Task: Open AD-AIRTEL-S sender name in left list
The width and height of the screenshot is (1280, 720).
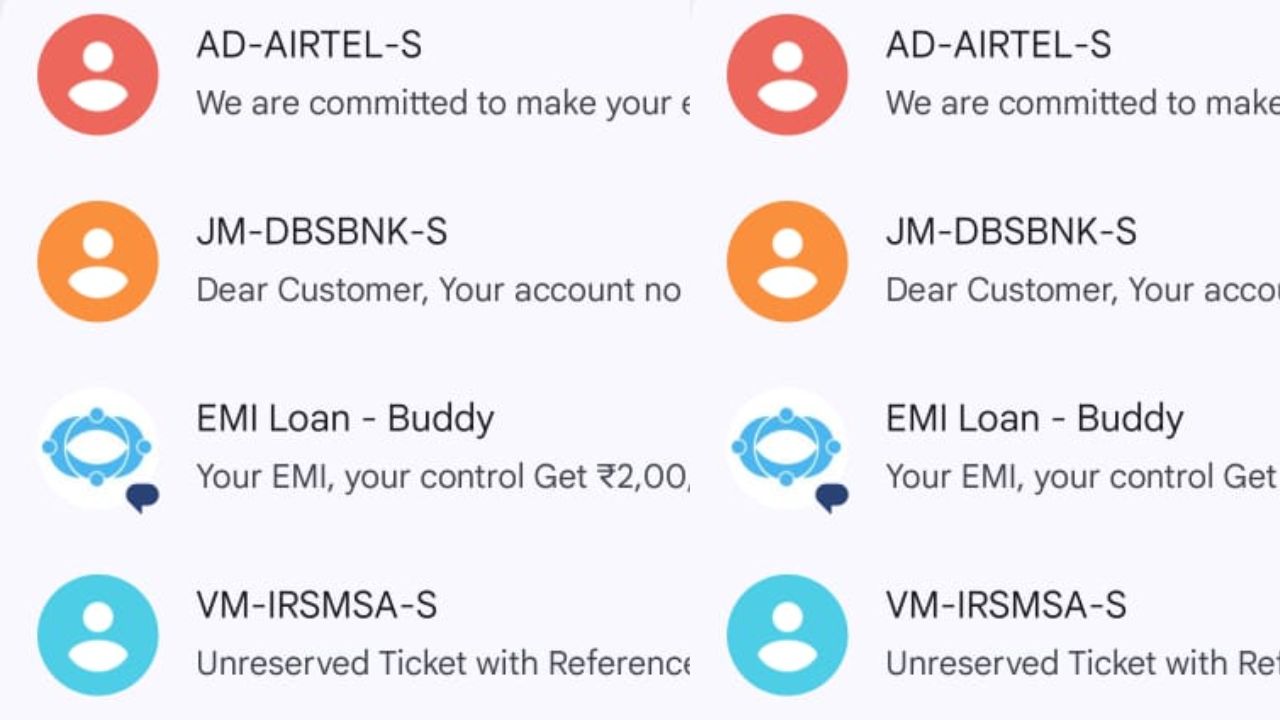Action: click(x=309, y=45)
